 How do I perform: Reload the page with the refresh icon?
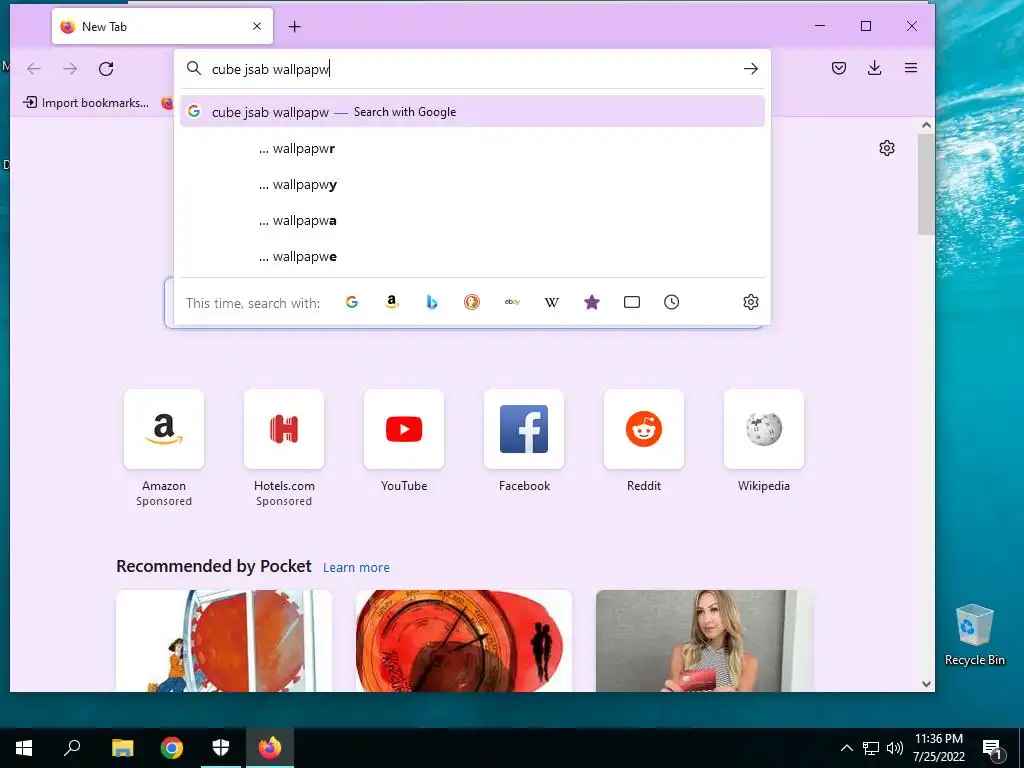click(x=106, y=69)
